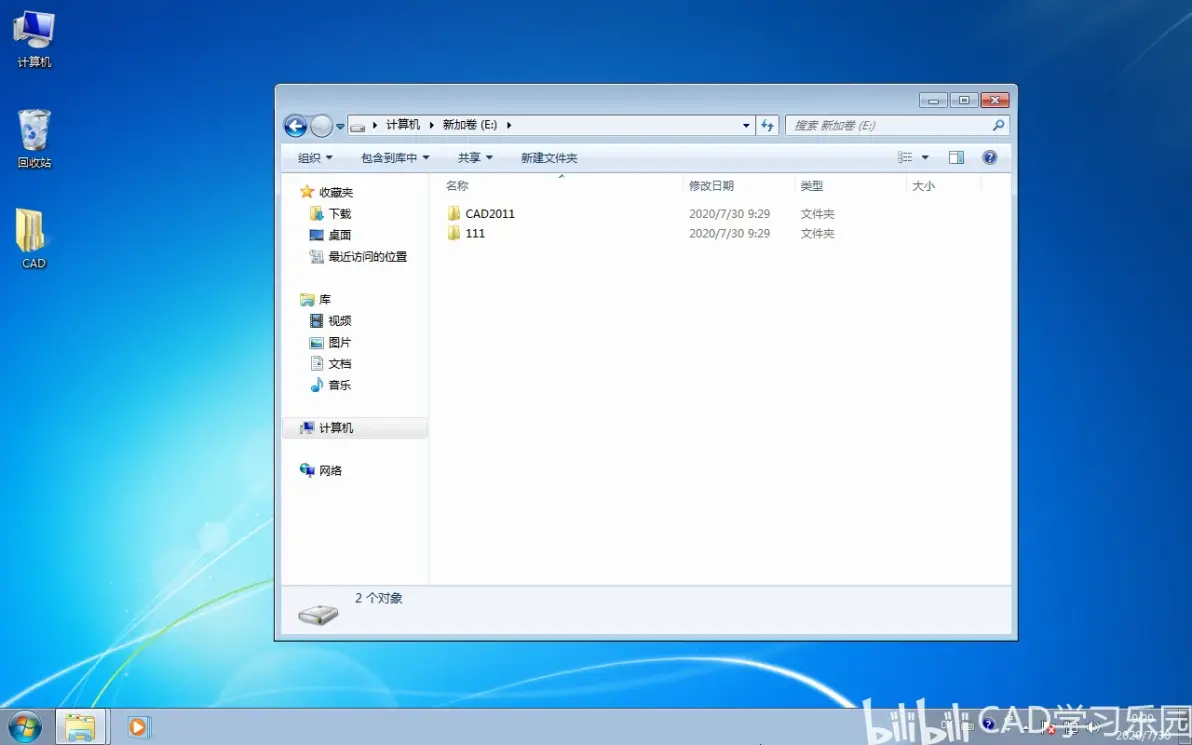
Task: Select the 计算机 desktop icon
Action: [x=34, y=40]
